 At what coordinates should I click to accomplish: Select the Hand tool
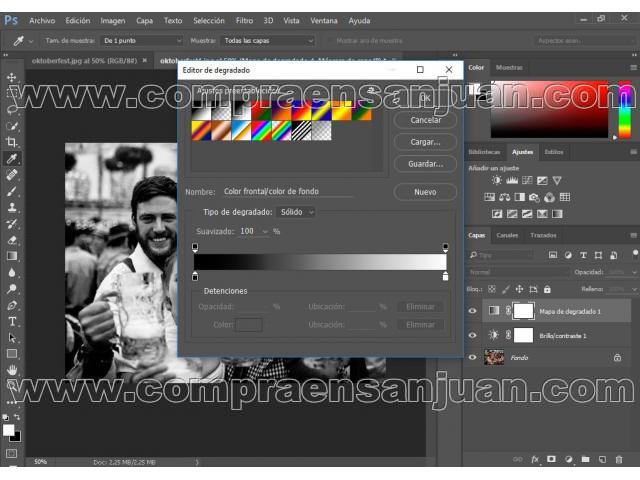pos(11,370)
